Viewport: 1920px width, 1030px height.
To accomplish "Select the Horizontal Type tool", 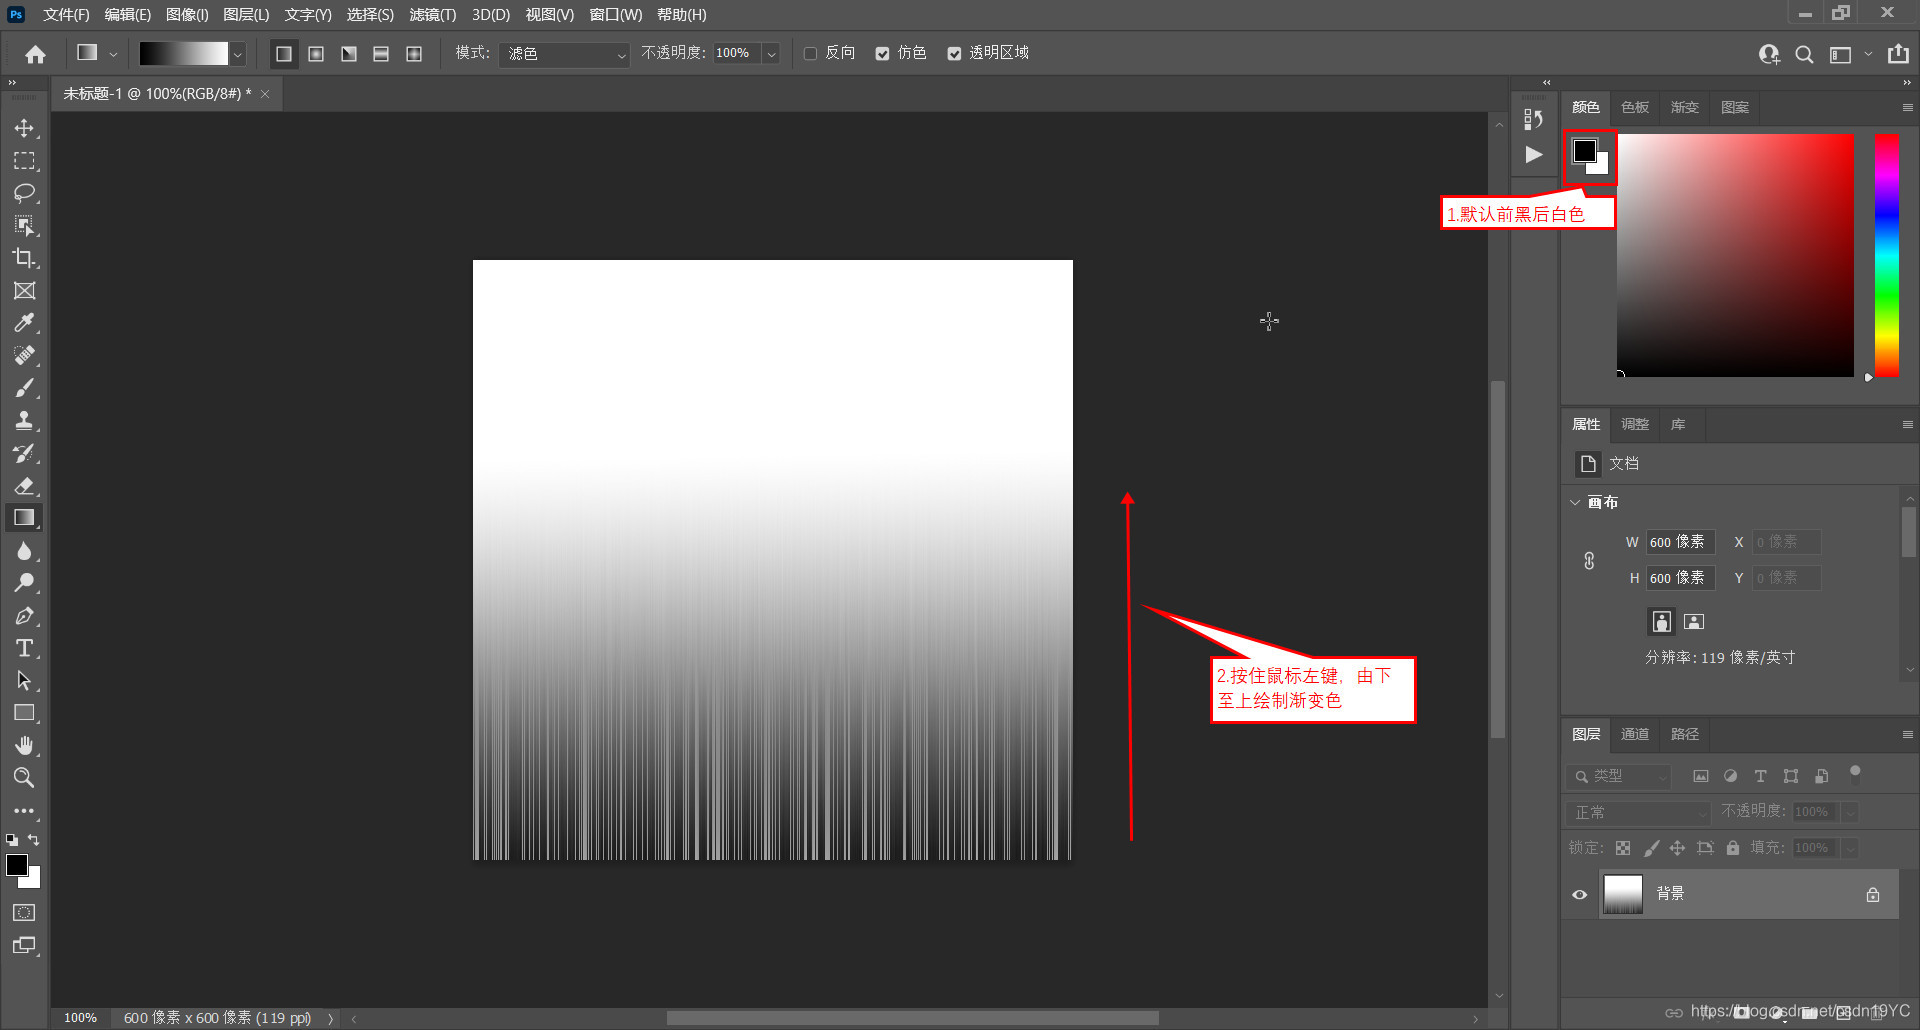I will [x=24, y=648].
